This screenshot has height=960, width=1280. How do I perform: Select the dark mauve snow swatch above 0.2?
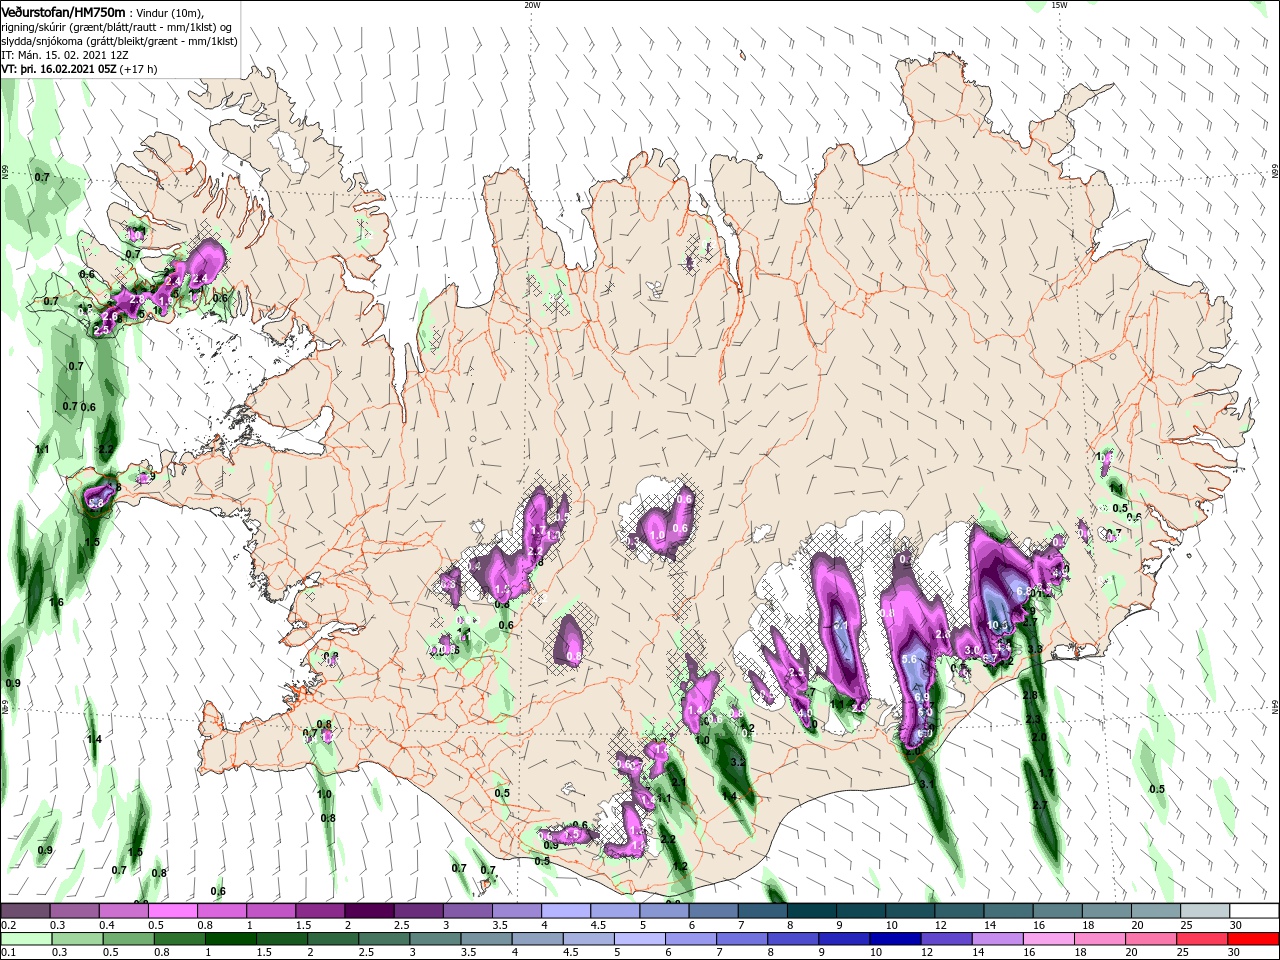25,911
